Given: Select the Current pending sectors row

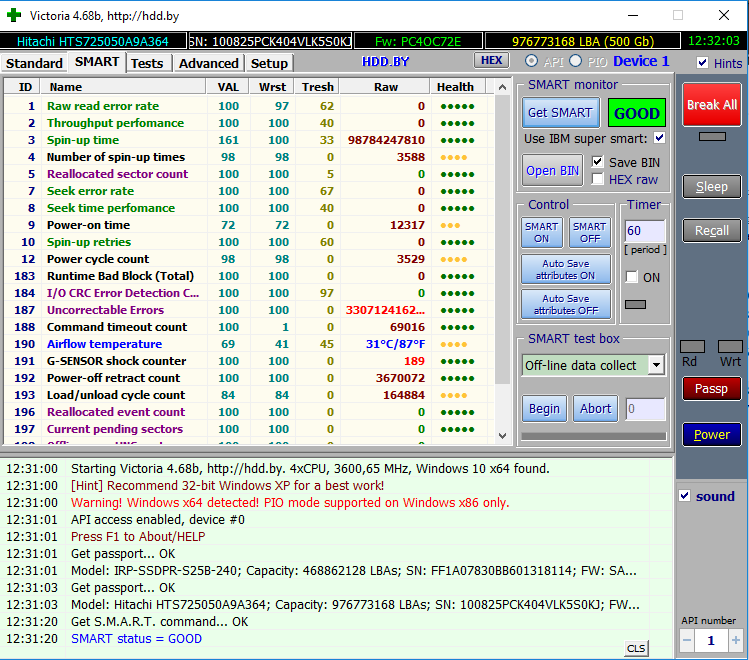Looking at the screenshot, I should click(248, 429).
